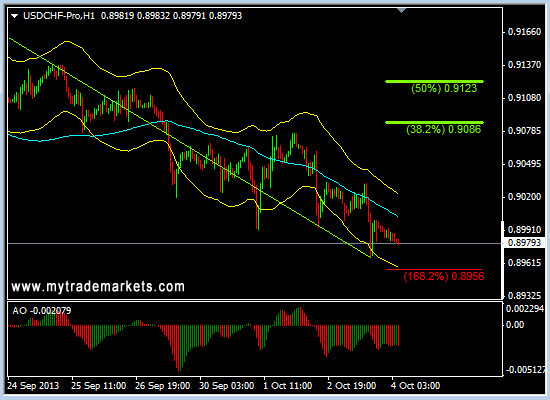Click the current price tag 0.89793
The width and height of the screenshot is (550, 400).
(x=524, y=242)
